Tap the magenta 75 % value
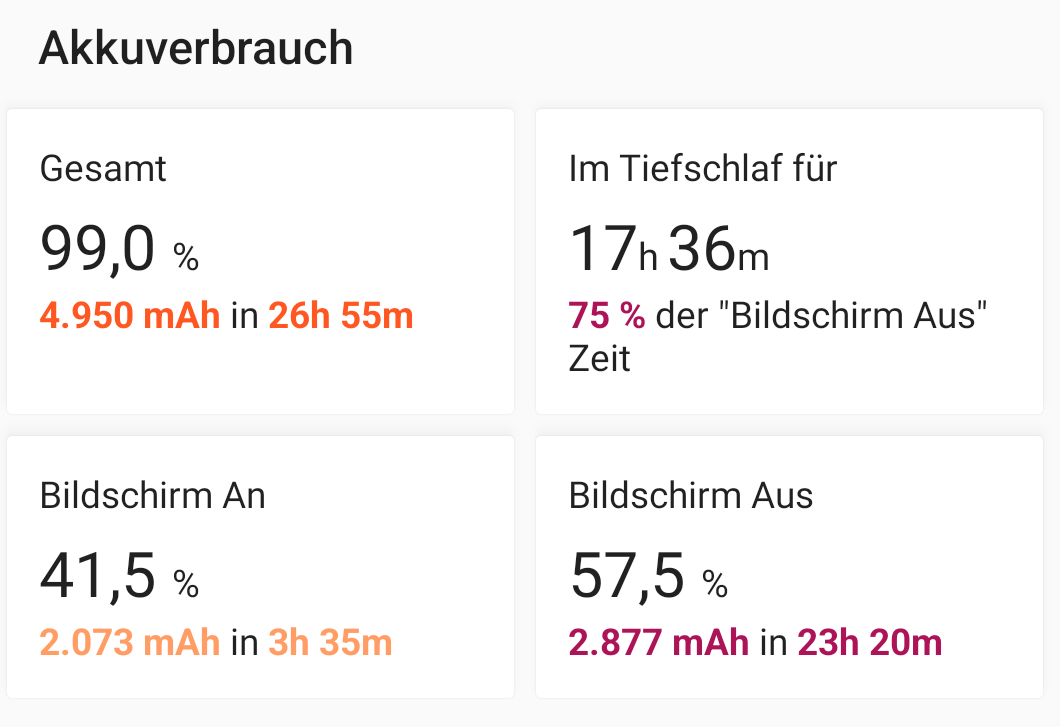The width and height of the screenshot is (1060, 727). click(607, 316)
